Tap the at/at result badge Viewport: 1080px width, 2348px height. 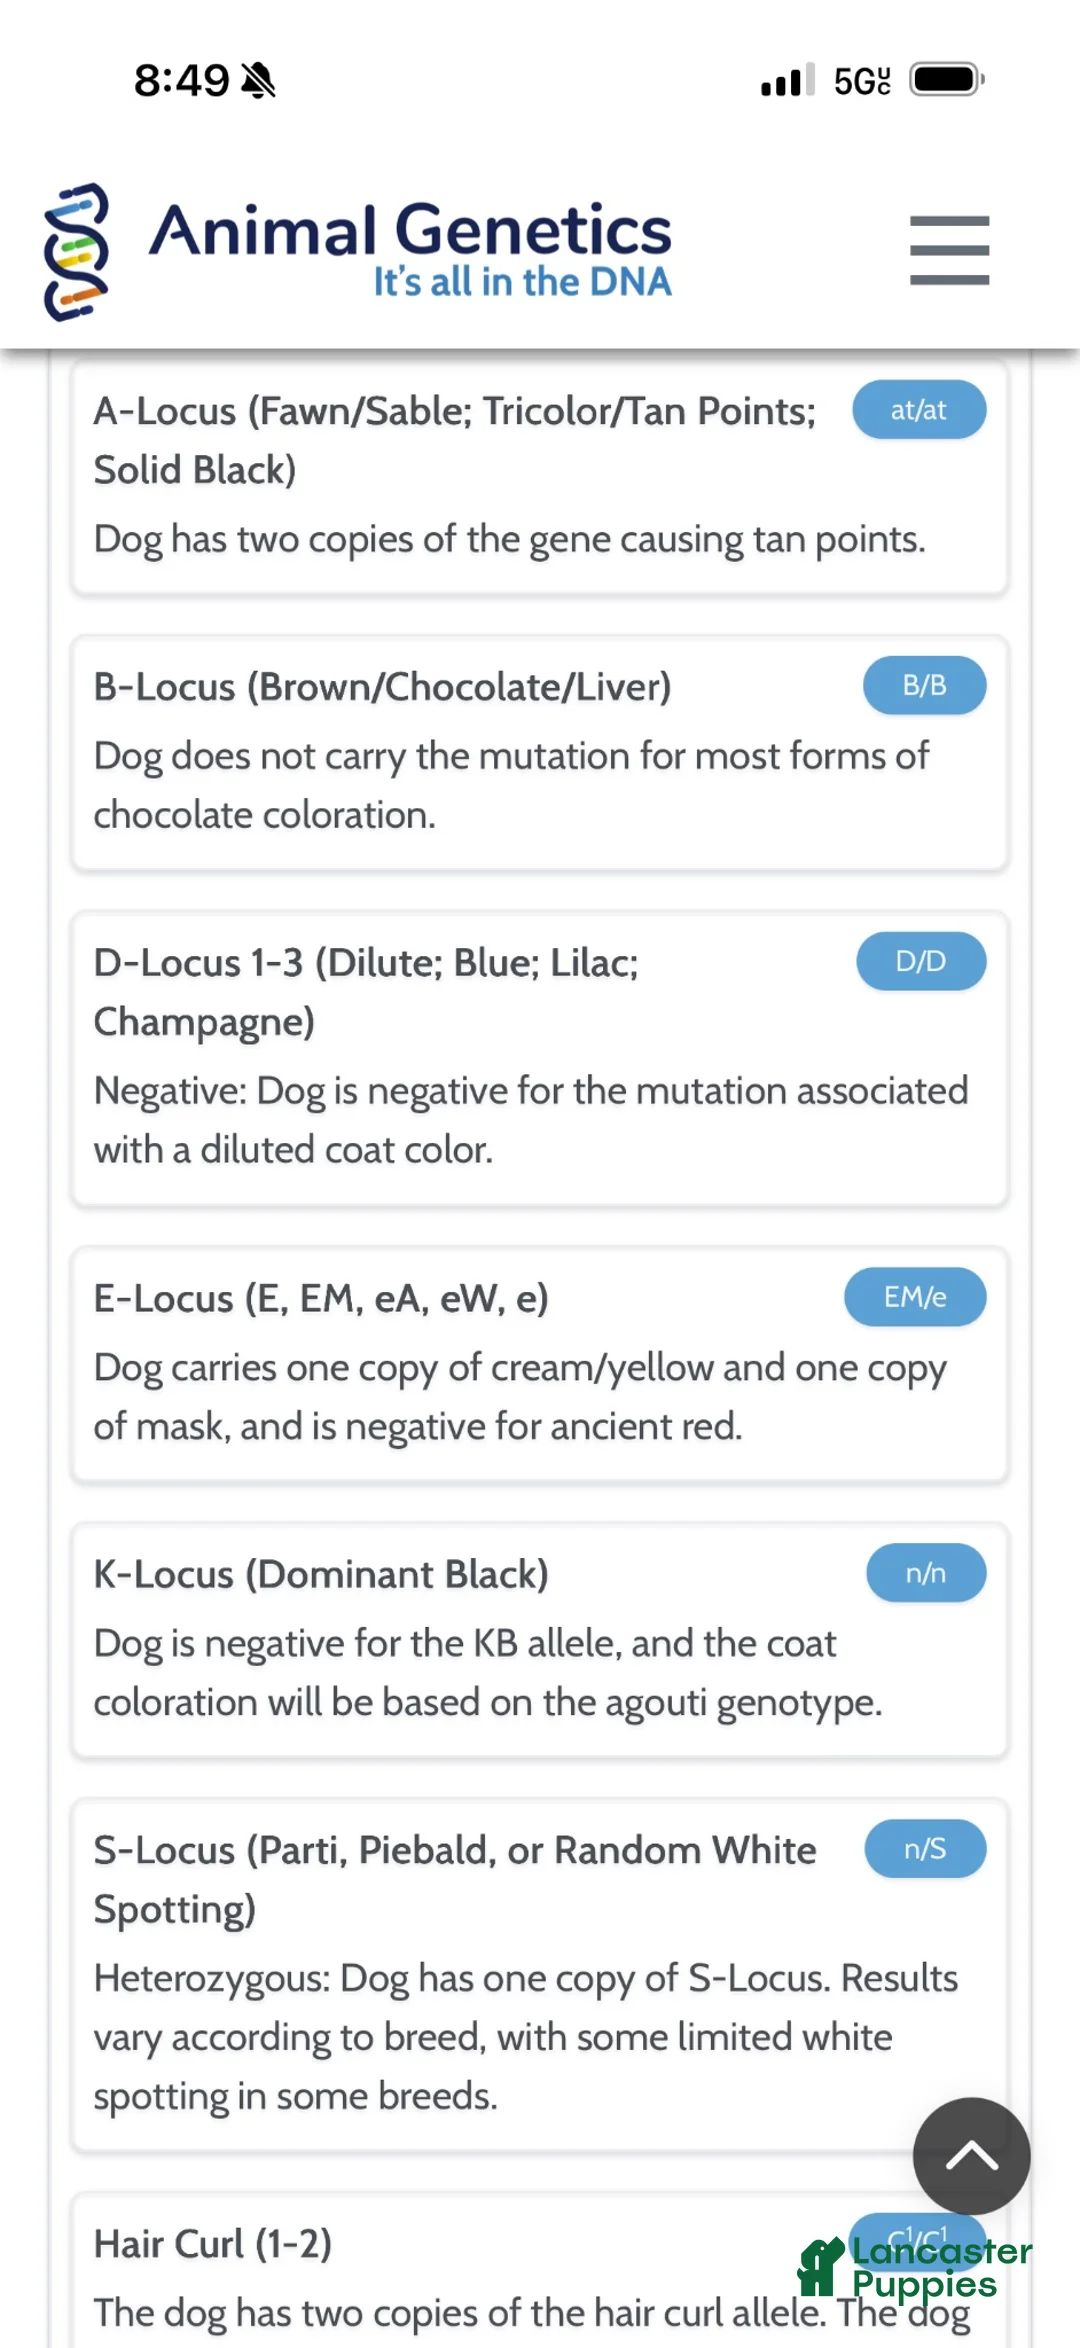point(919,410)
